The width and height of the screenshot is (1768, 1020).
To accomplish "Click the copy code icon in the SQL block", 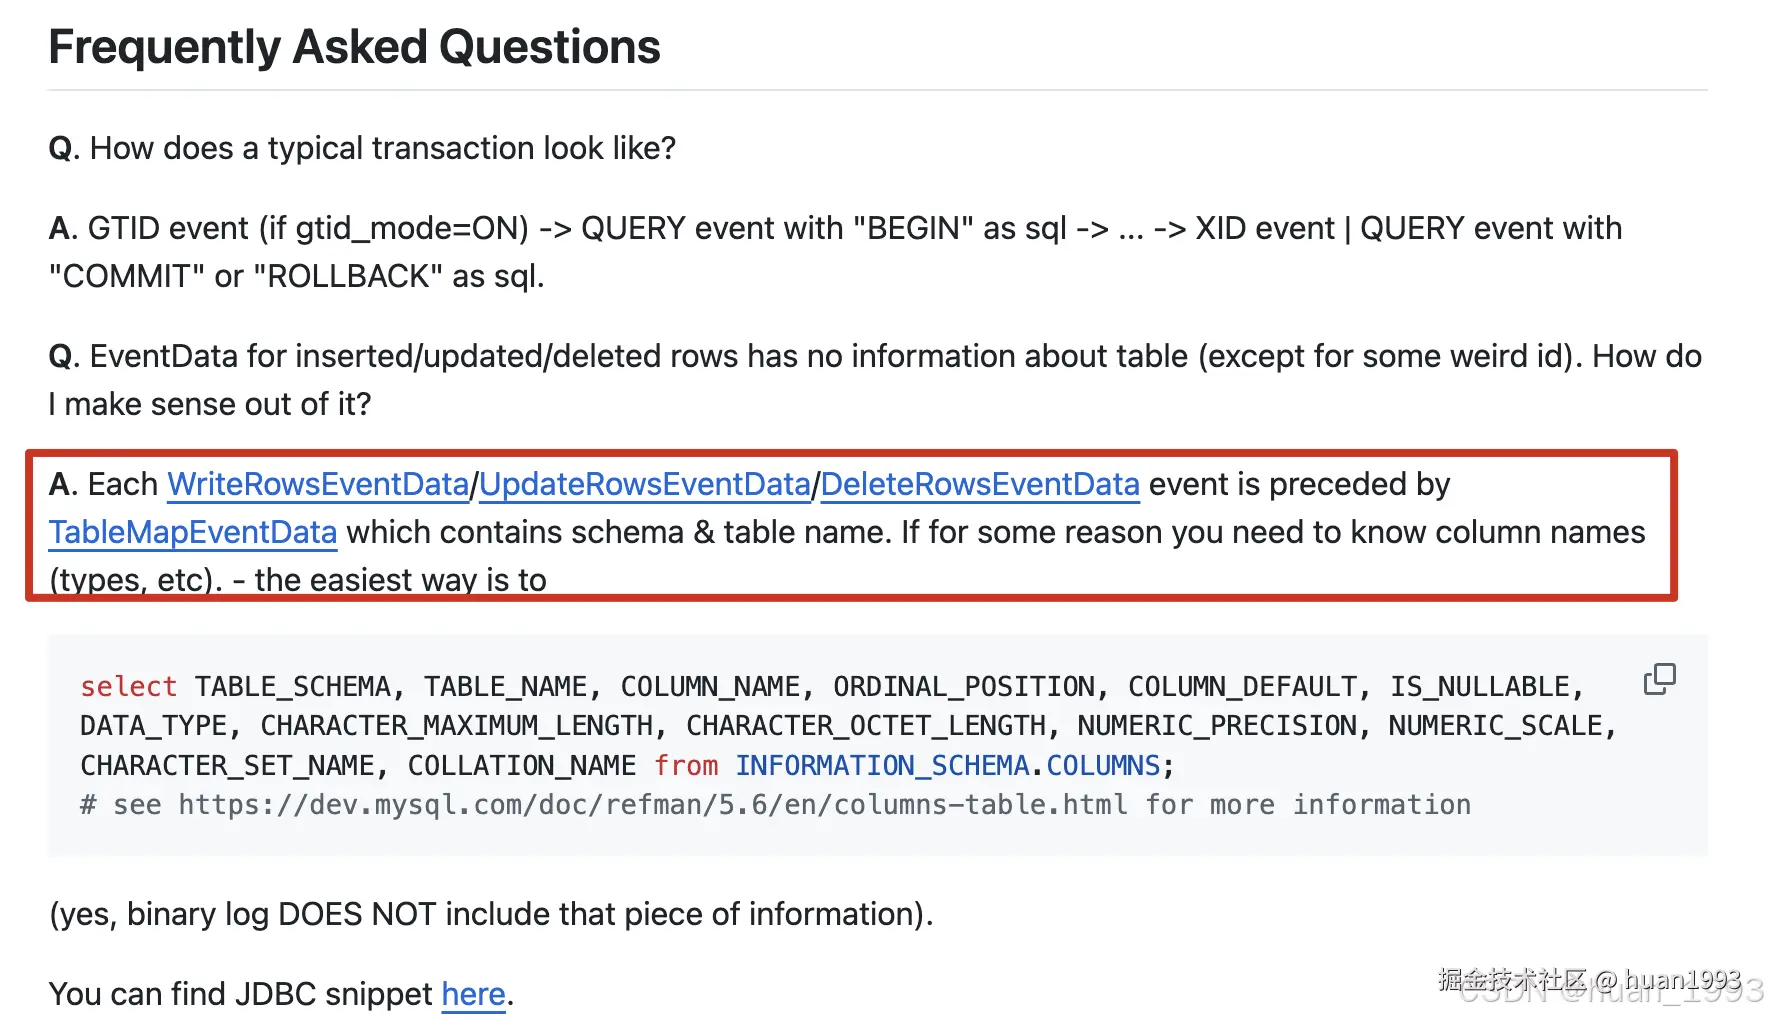I will click(x=1659, y=679).
